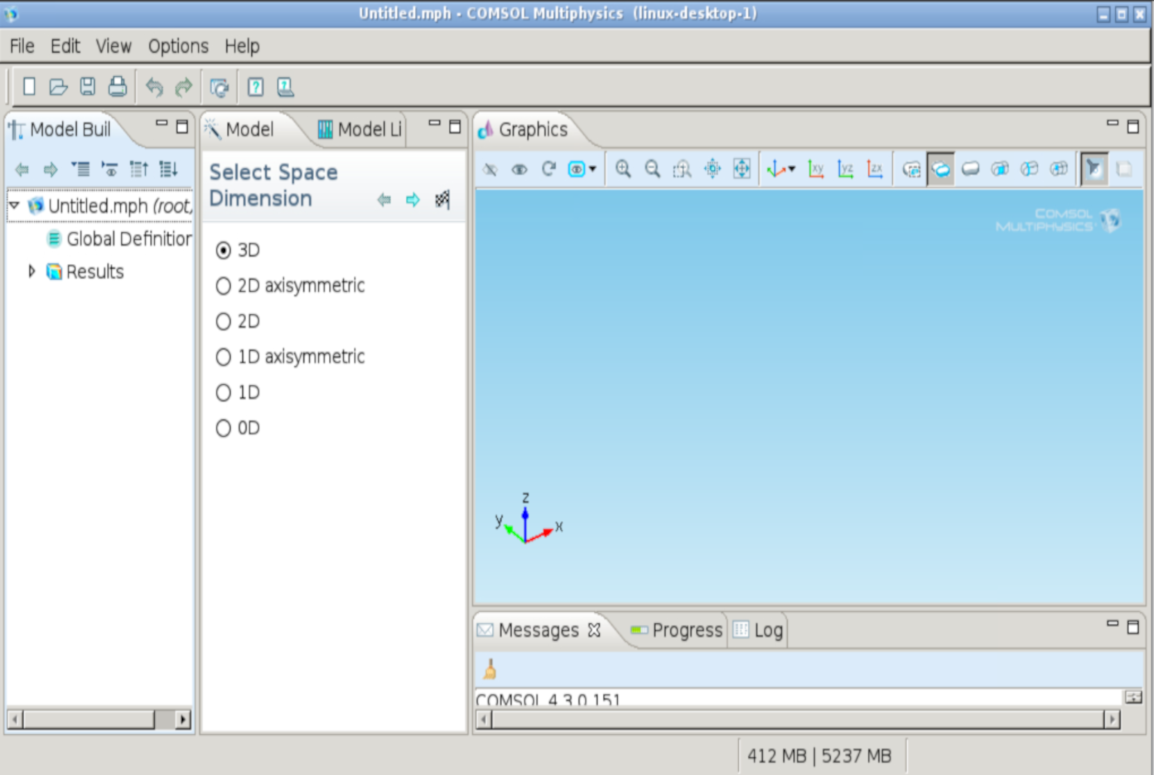Screen dimensions: 1154x775
Task: Finish the wizard with the checkered flag
Action: coord(442,199)
